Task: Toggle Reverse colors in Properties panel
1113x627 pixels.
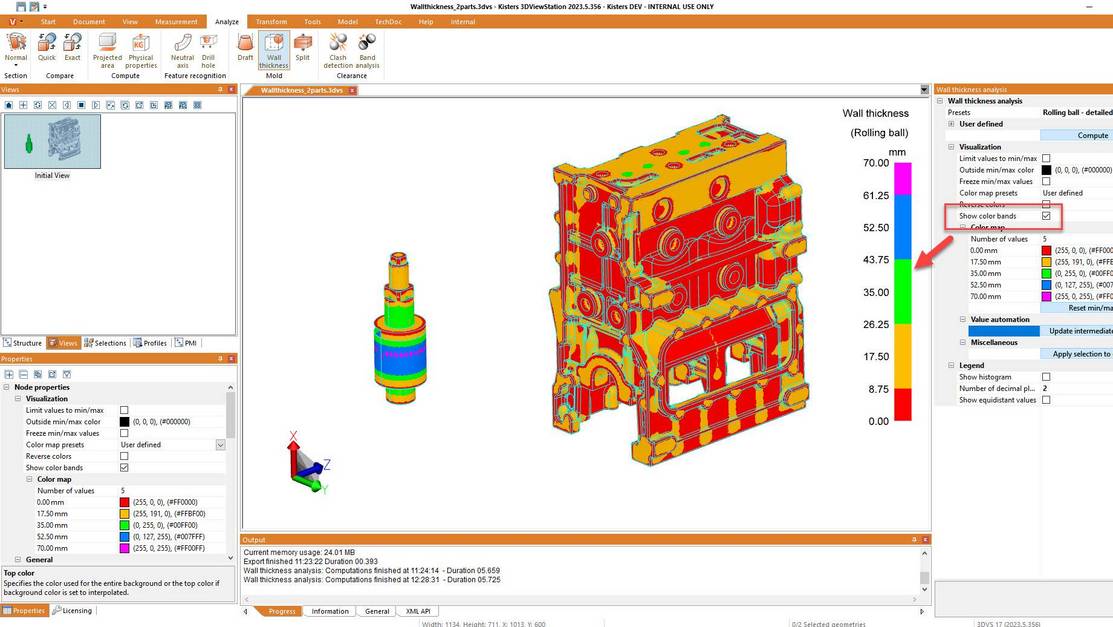Action: coord(124,457)
